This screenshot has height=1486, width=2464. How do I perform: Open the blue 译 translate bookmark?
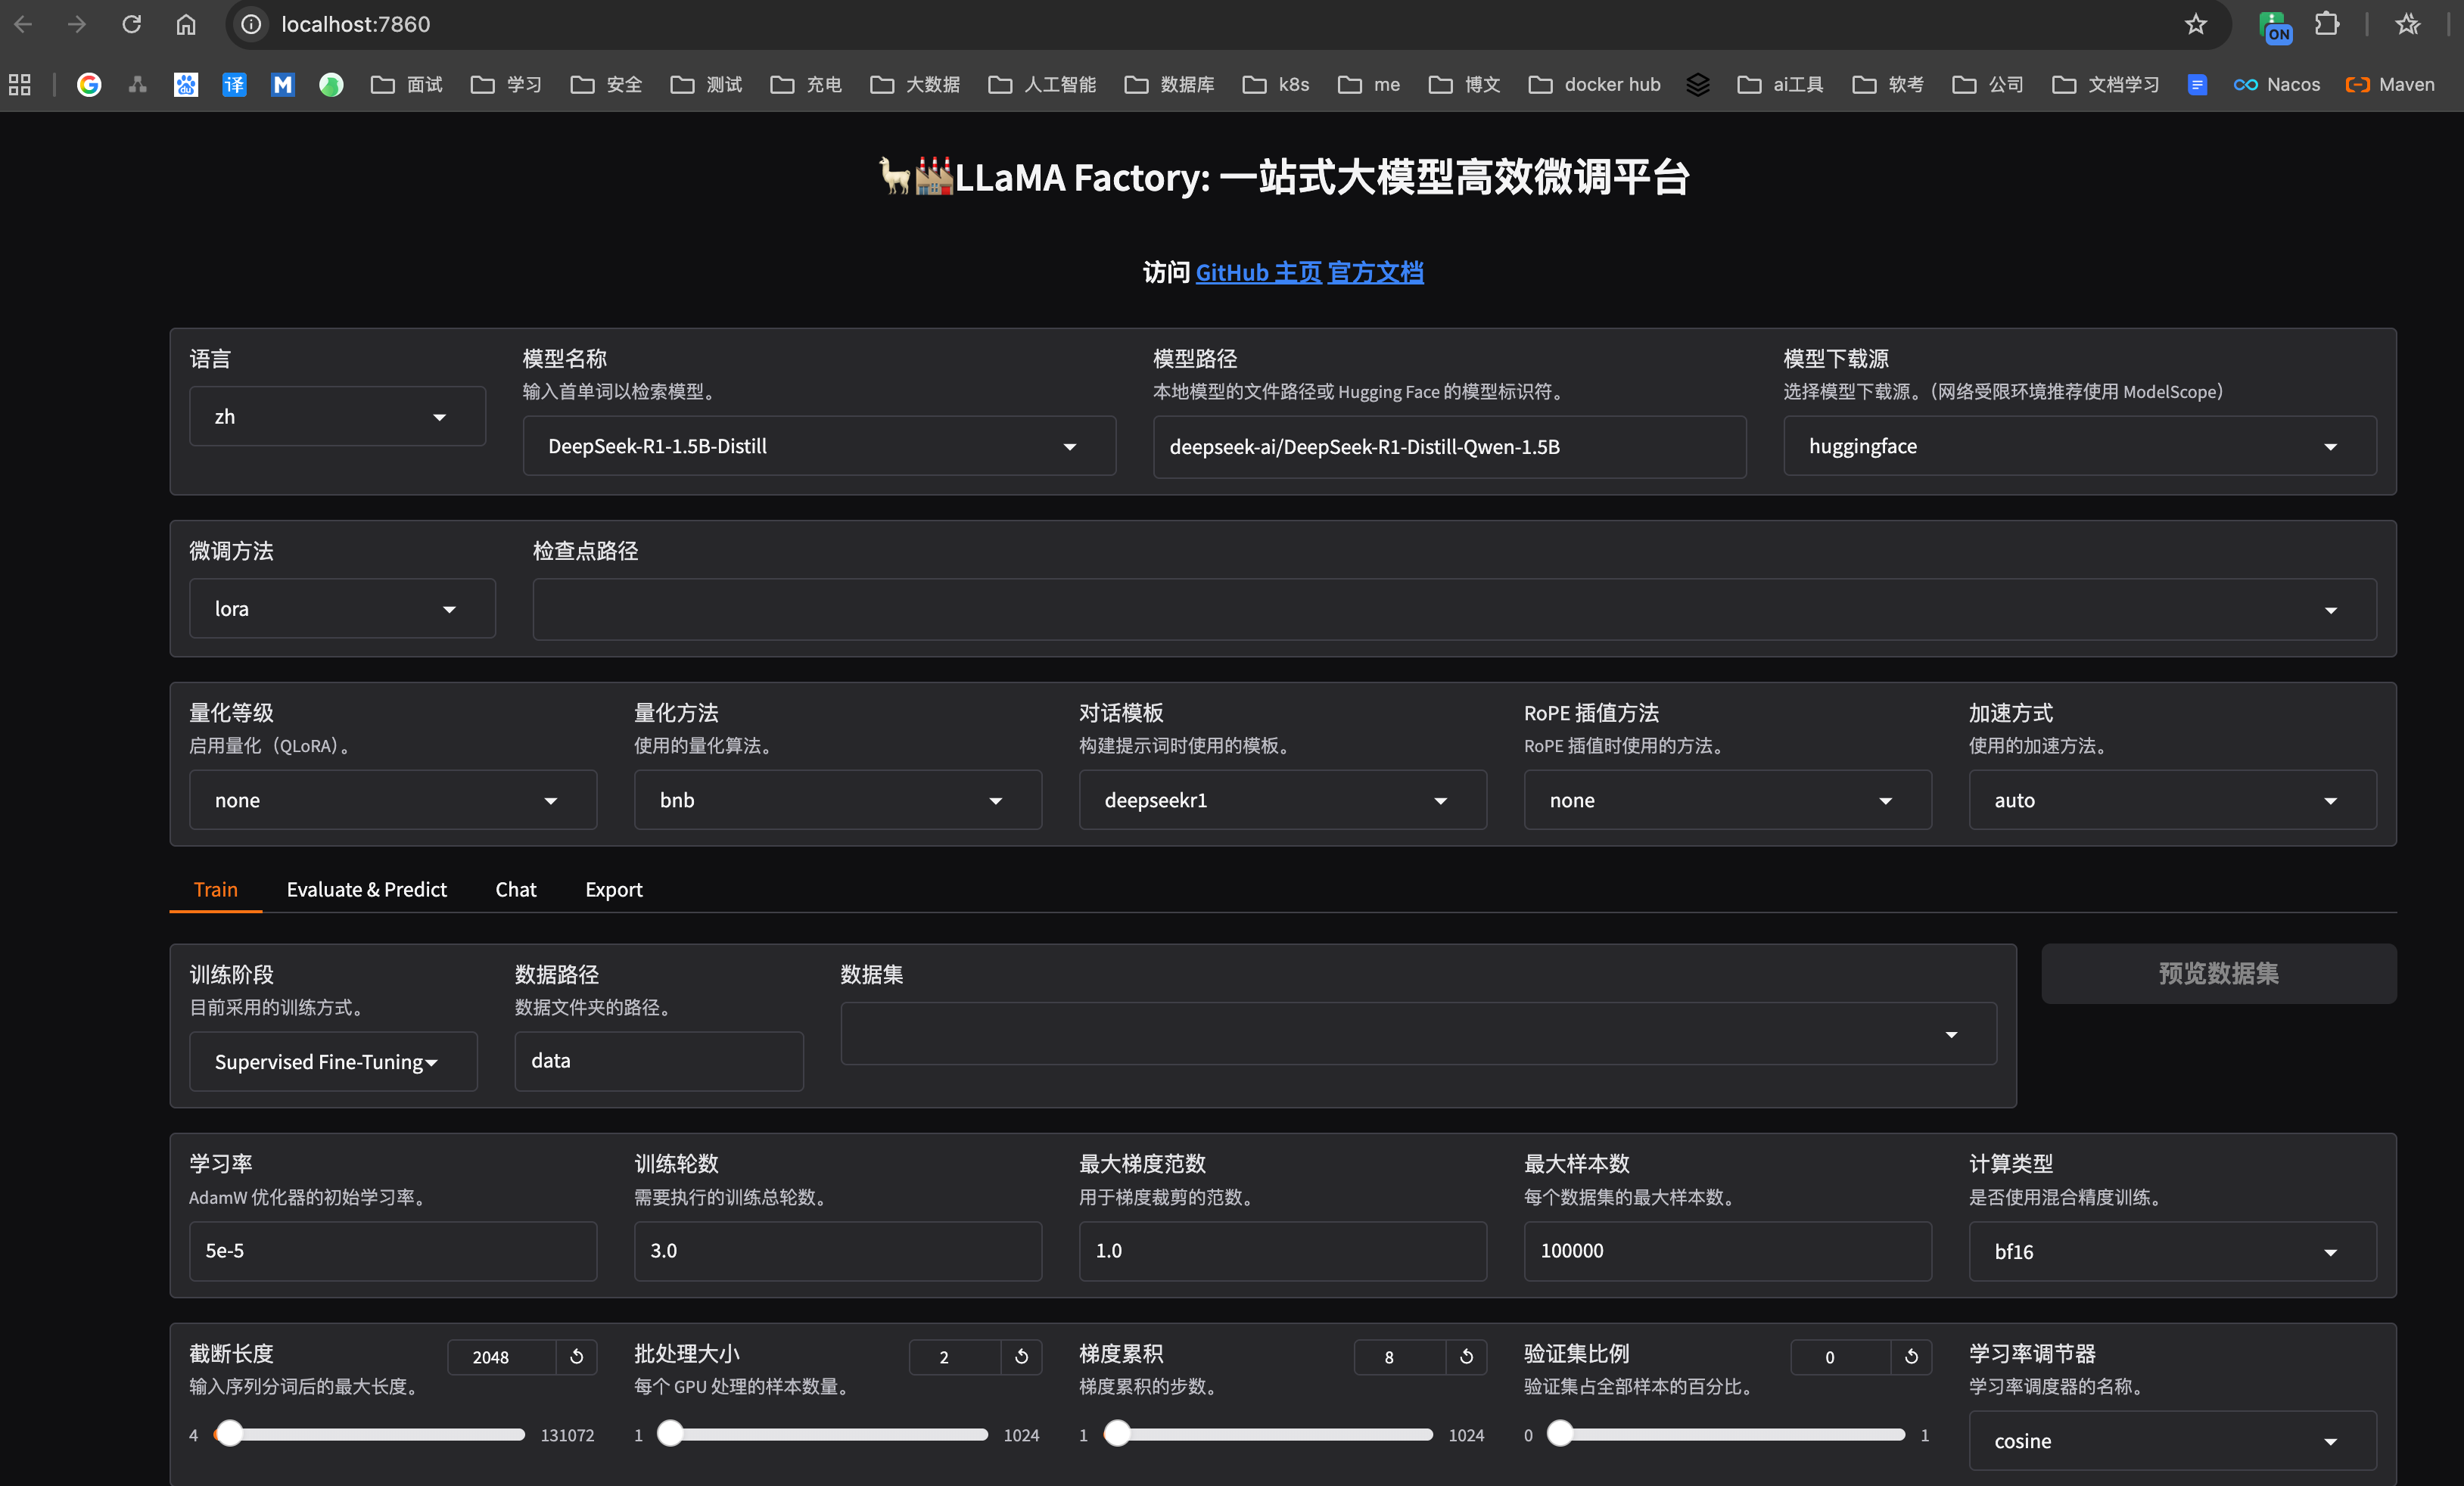point(234,85)
